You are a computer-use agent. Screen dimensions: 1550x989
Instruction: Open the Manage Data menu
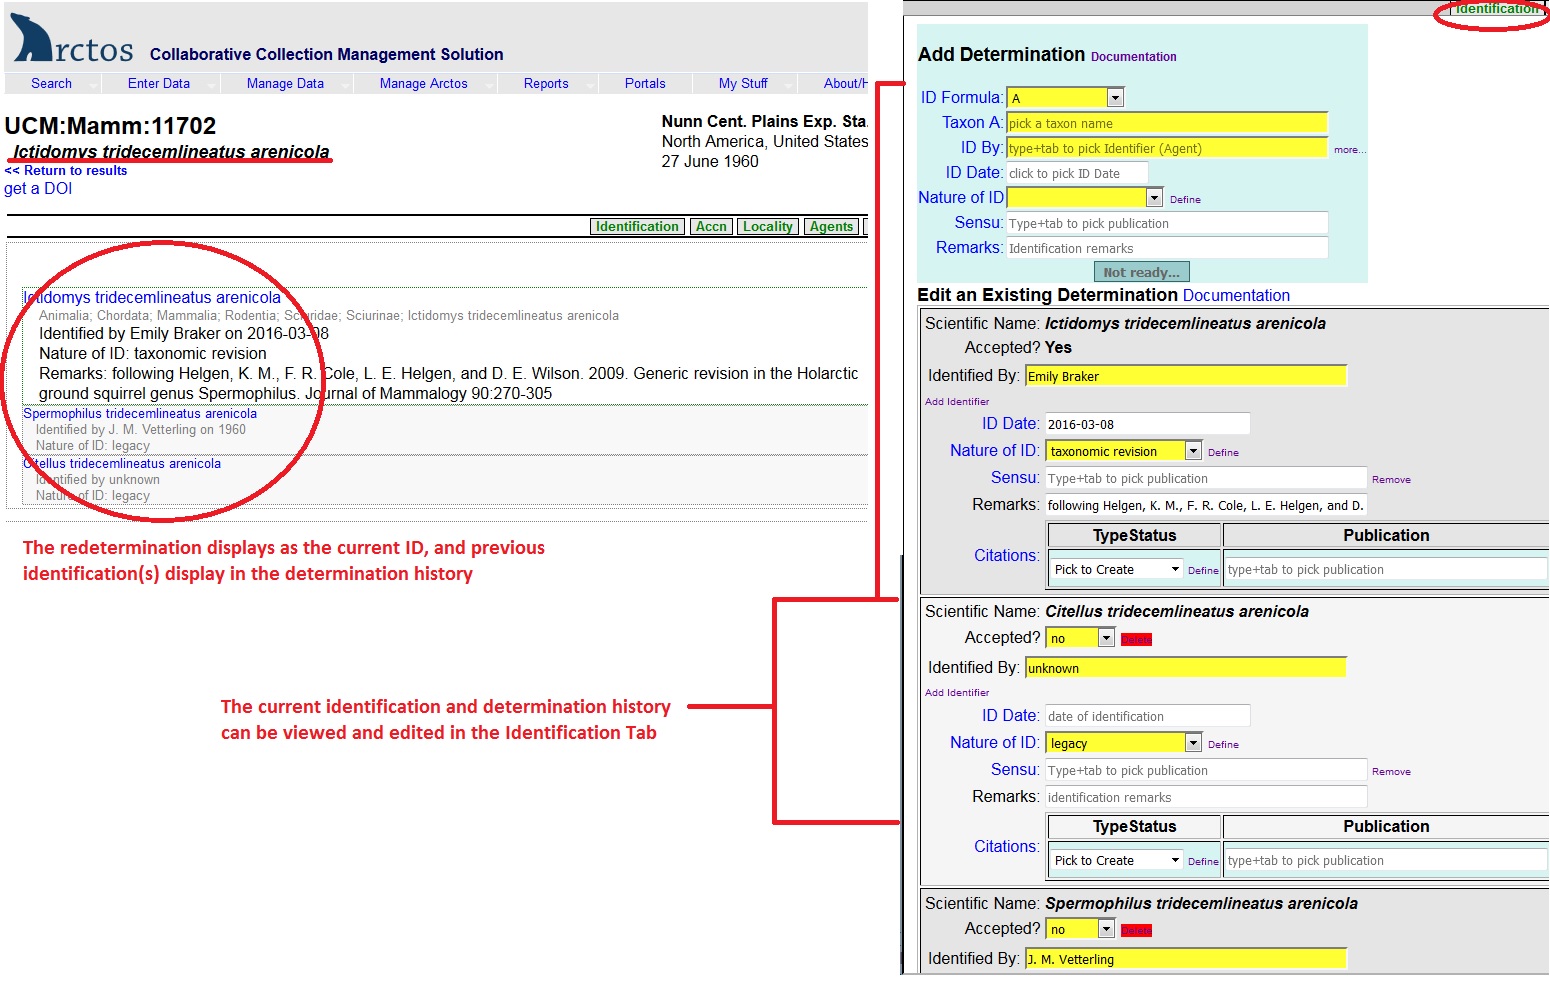coord(285,84)
